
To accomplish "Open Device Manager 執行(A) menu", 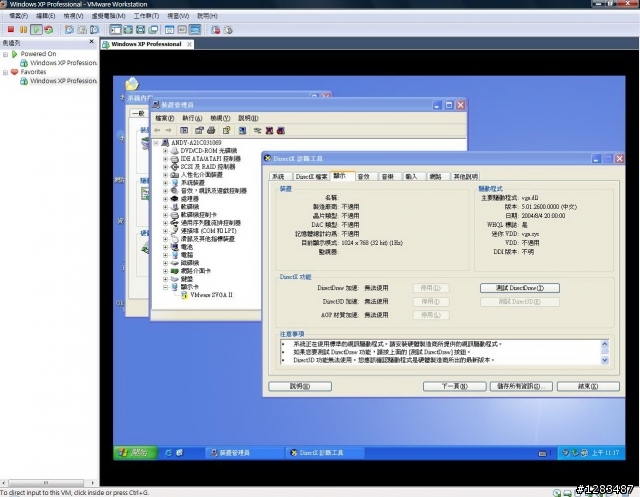I will pos(192,118).
